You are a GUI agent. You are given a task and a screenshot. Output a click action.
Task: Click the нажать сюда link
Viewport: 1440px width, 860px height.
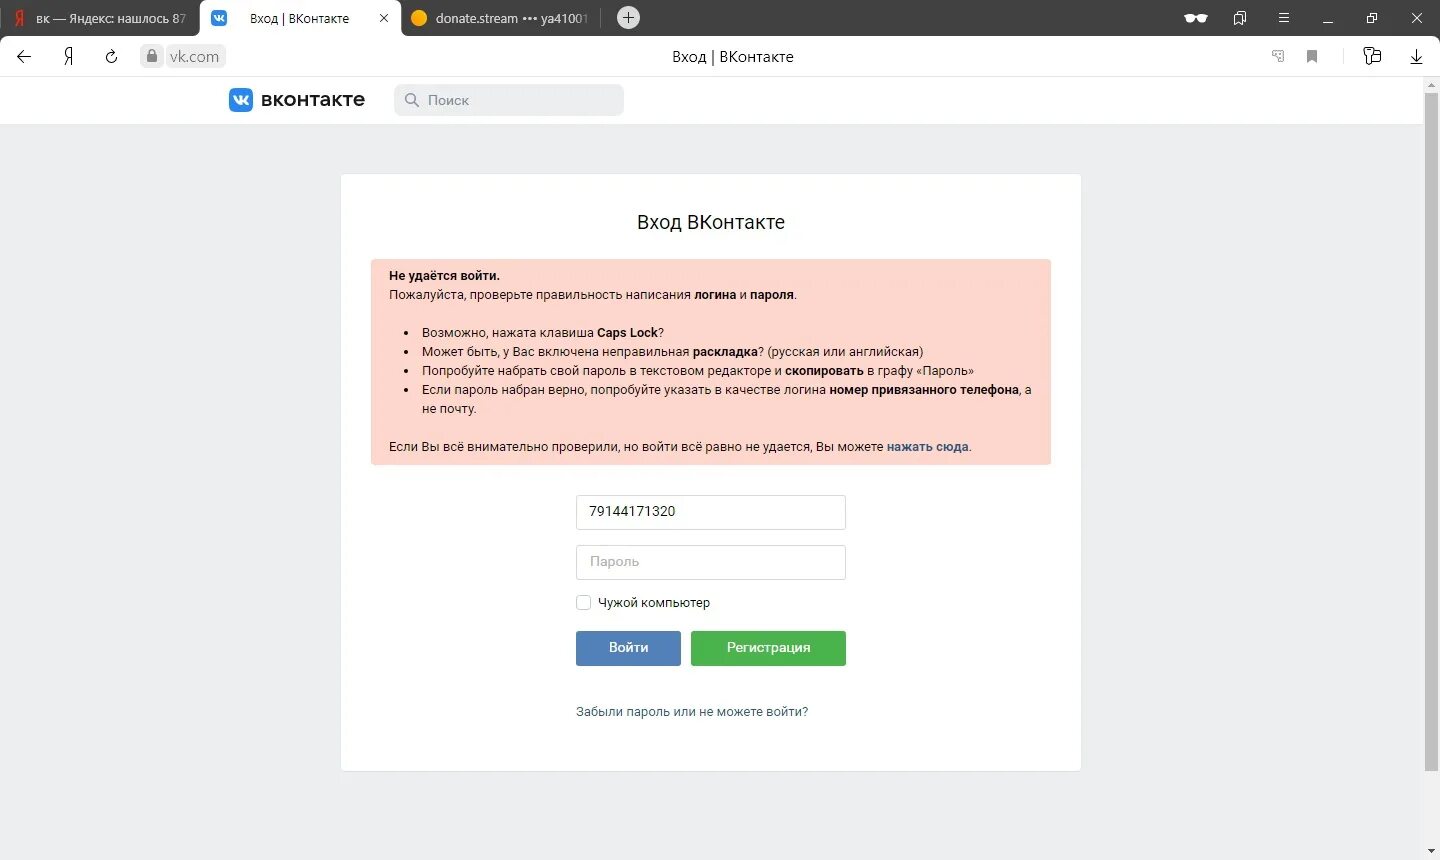pos(927,447)
